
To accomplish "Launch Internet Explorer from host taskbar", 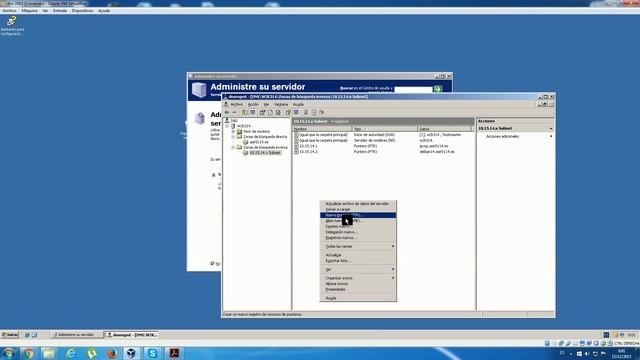I will pos(70,353).
